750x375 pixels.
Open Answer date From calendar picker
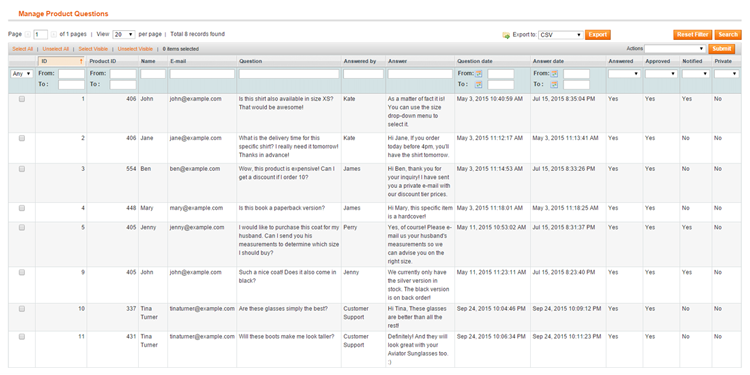(x=554, y=74)
